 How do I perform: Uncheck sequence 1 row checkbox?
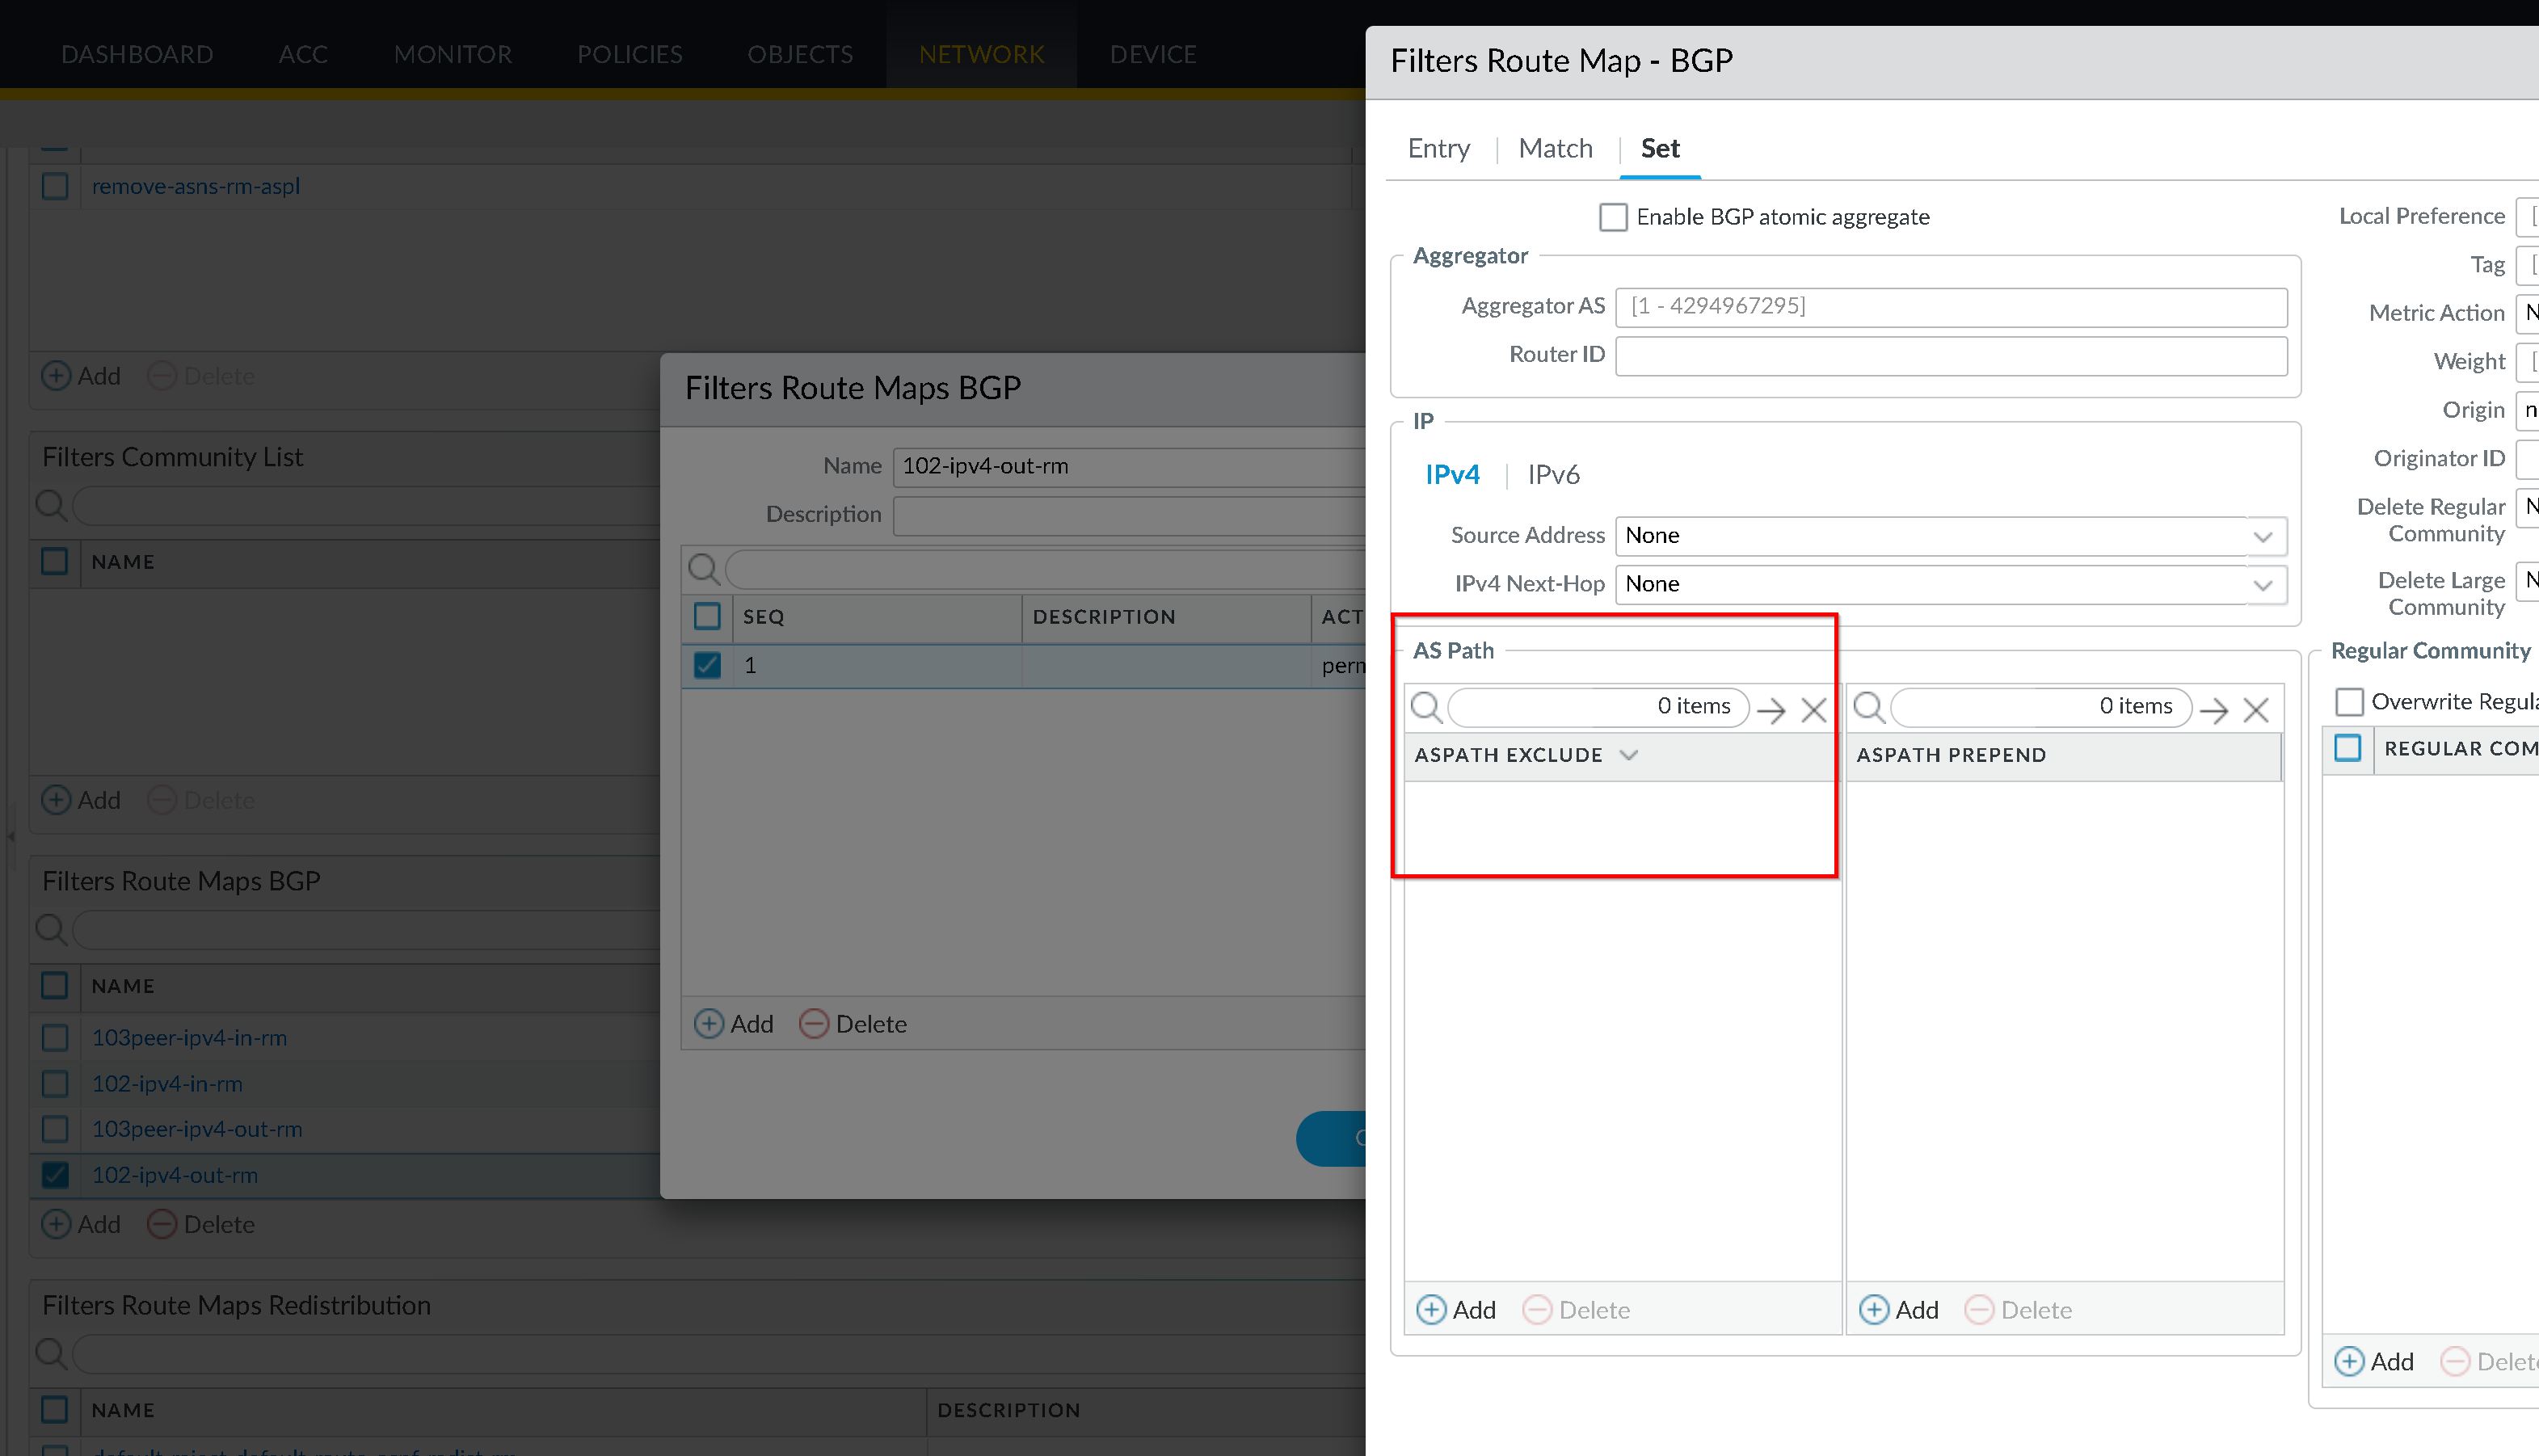707,665
